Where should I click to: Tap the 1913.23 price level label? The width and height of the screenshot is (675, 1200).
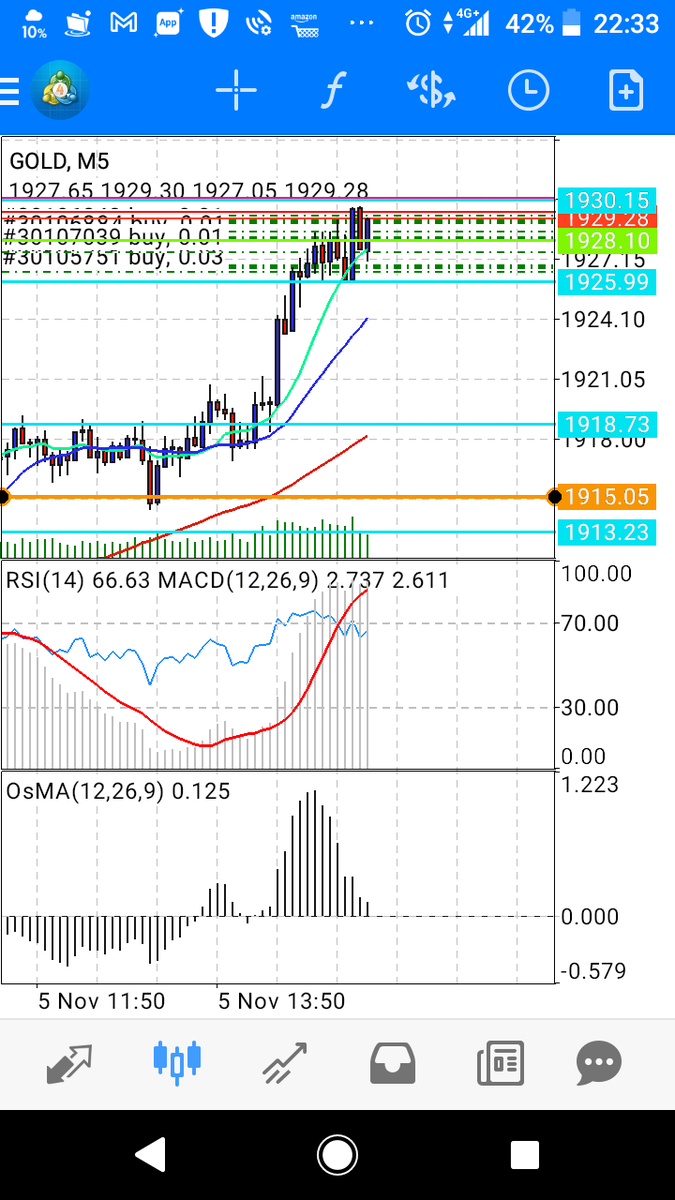pos(608,532)
